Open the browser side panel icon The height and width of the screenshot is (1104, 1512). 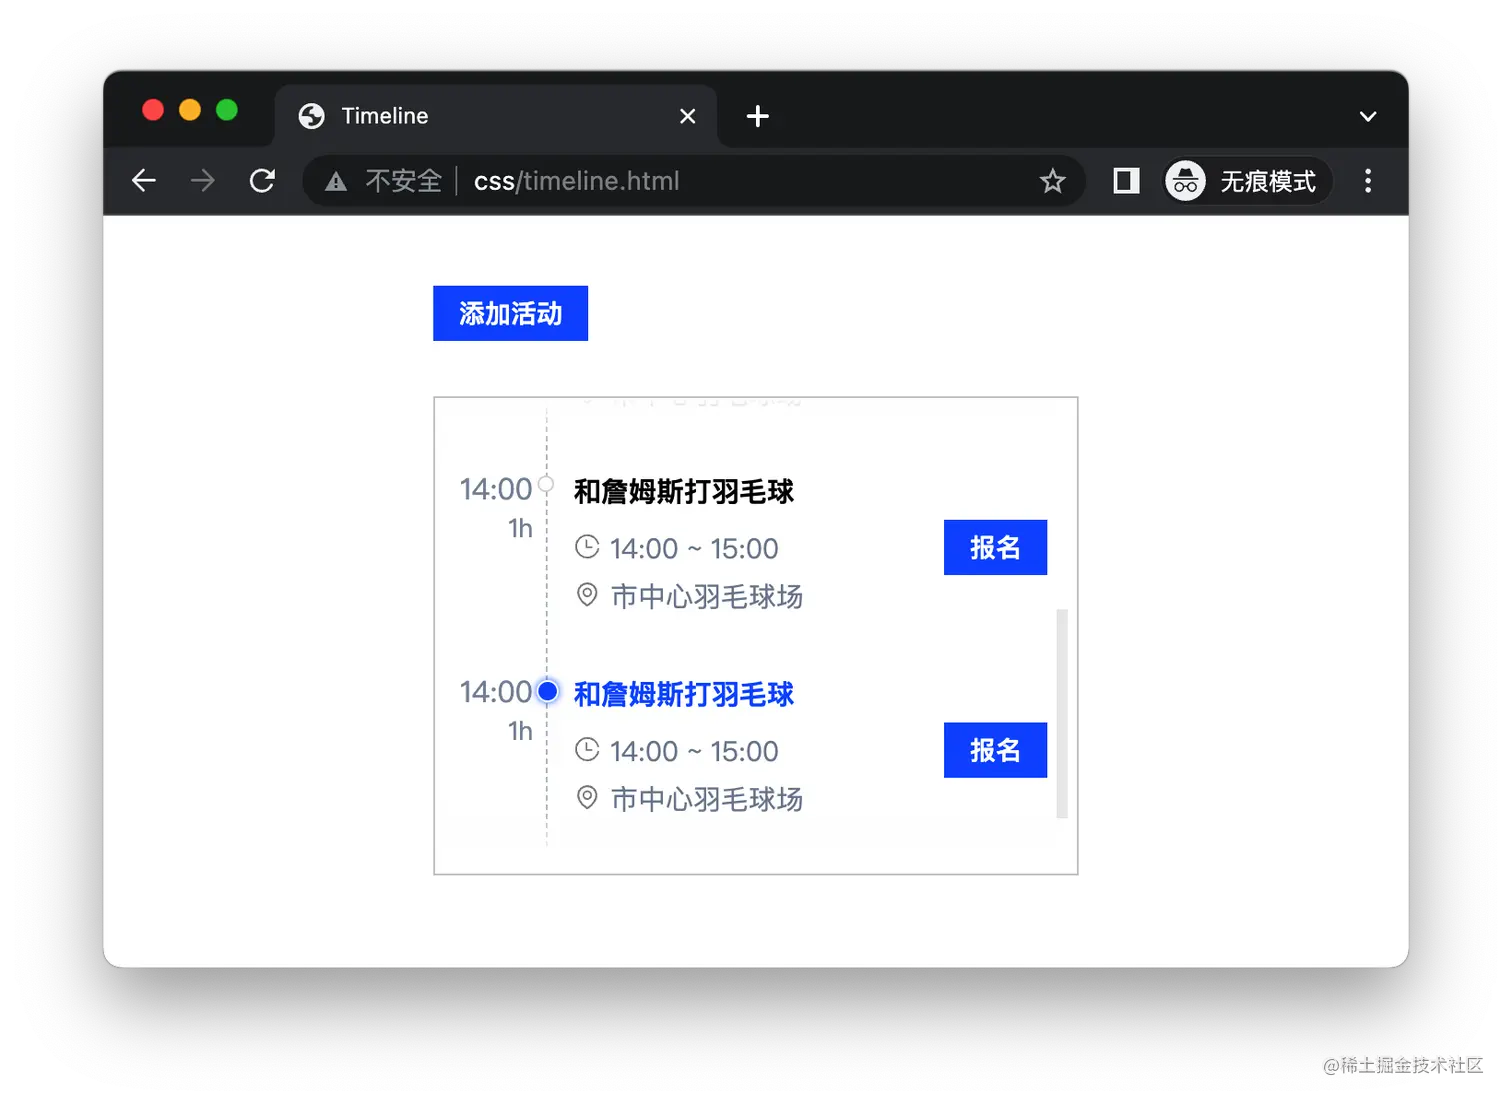coord(1125,181)
